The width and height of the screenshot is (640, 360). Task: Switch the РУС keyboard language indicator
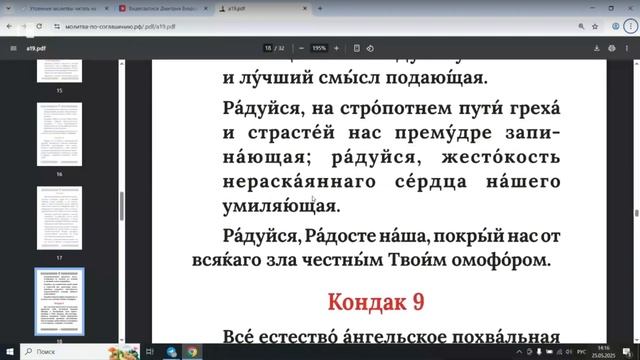tap(581, 351)
